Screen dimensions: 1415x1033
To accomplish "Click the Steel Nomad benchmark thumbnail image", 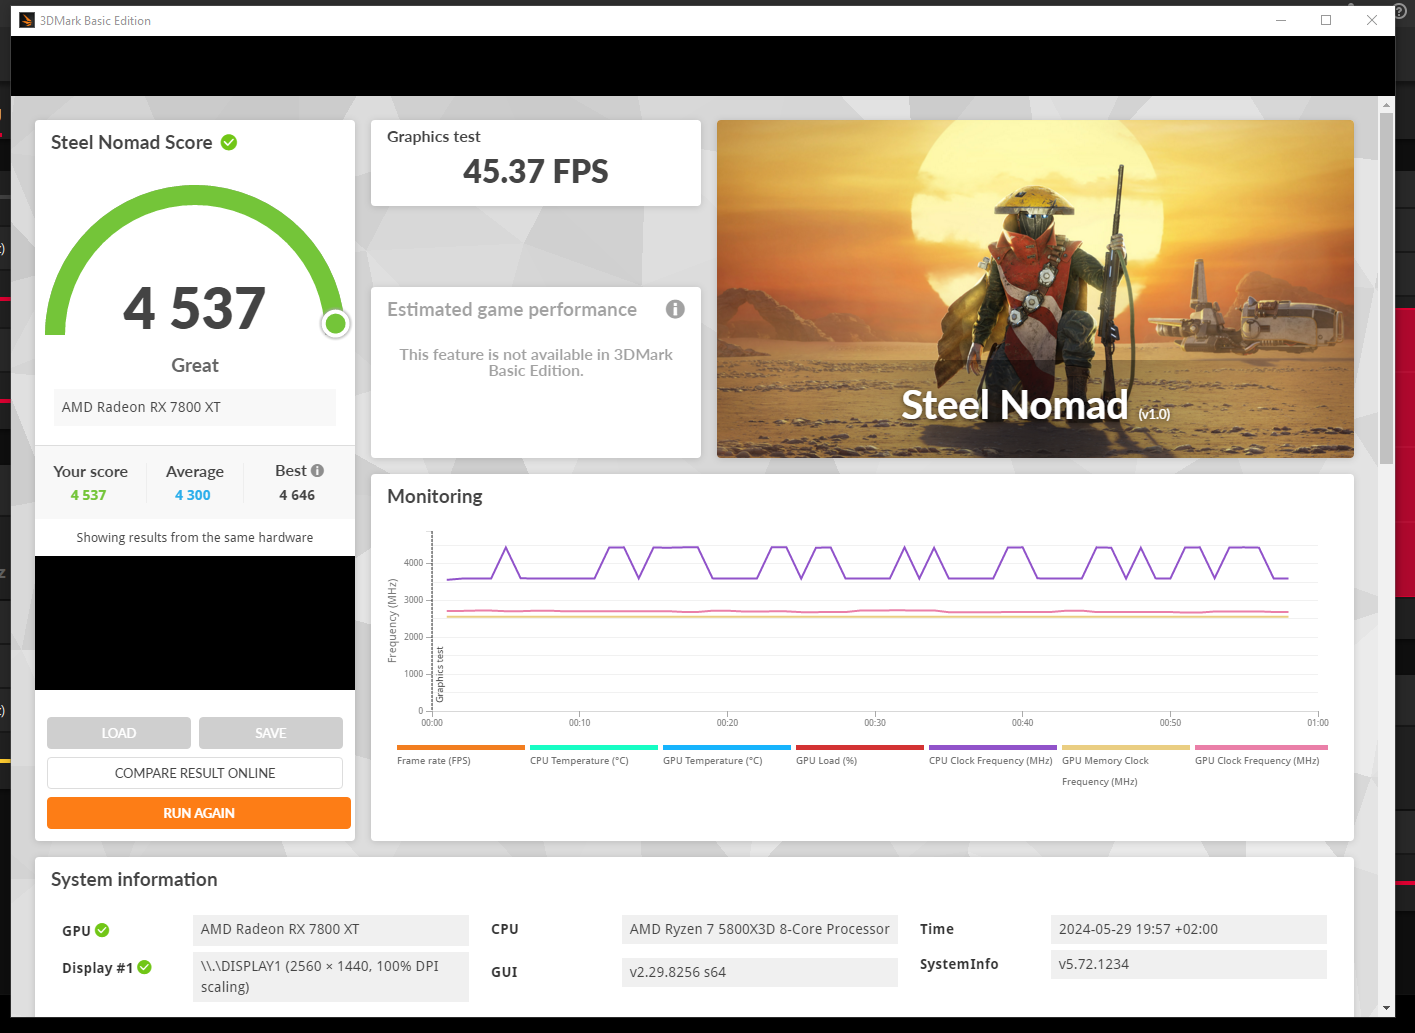I will (1035, 289).
